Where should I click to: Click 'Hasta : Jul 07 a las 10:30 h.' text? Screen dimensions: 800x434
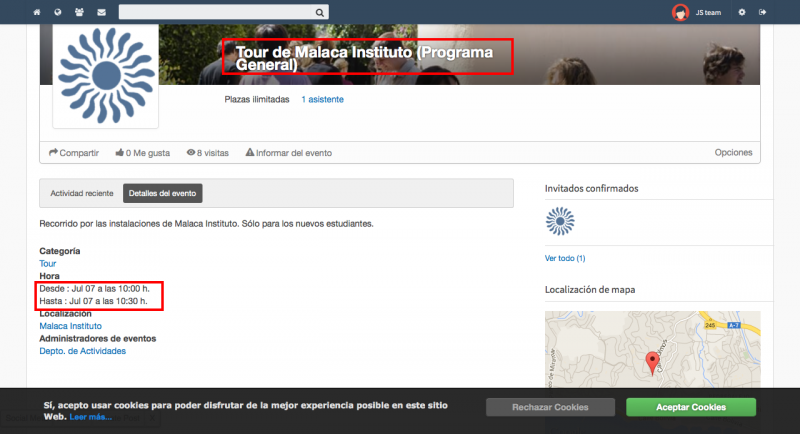(93, 301)
